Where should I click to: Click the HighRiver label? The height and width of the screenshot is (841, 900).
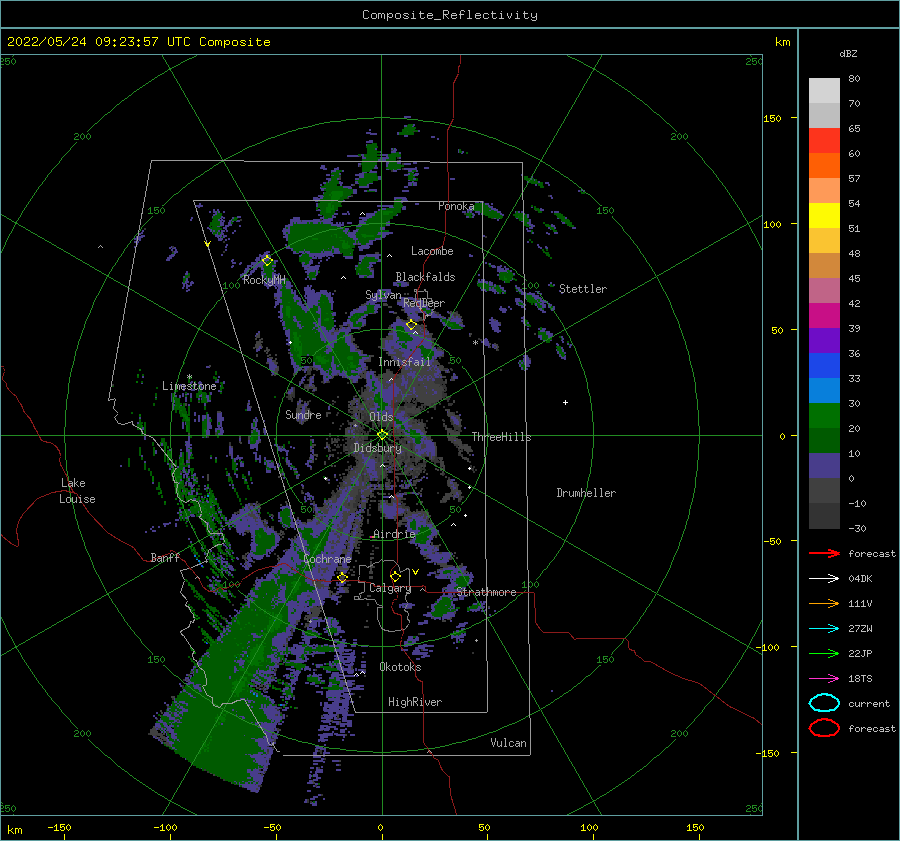415,702
